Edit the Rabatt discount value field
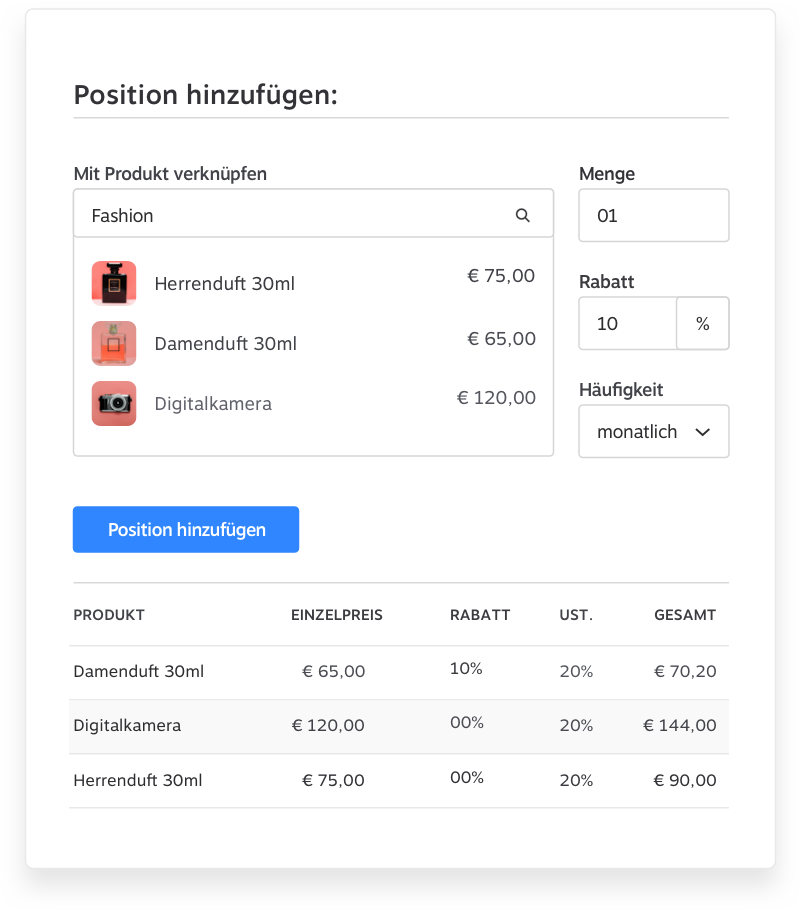 [x=627, y=323]
